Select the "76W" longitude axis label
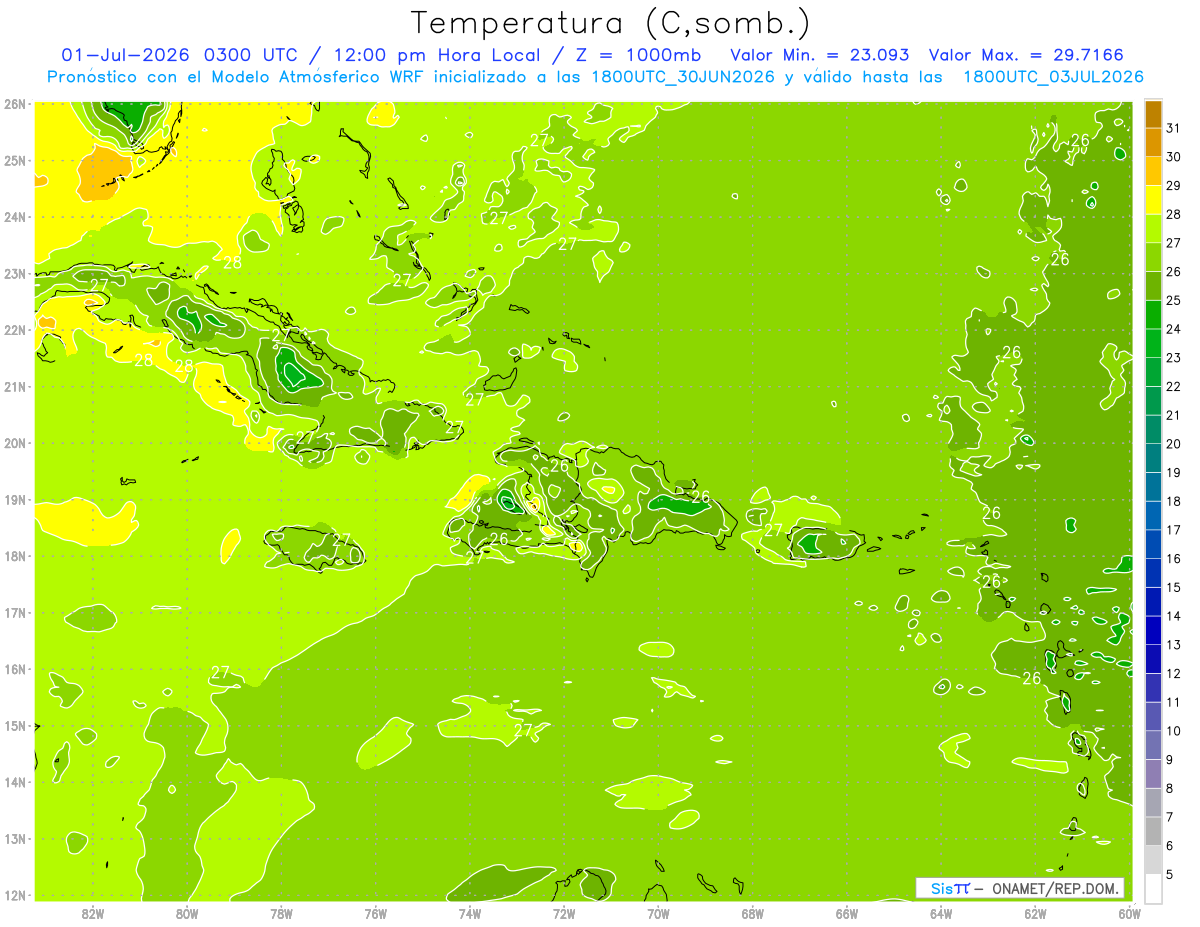The width and height of the screenshot is (1200, 927). tap(375, 913)
